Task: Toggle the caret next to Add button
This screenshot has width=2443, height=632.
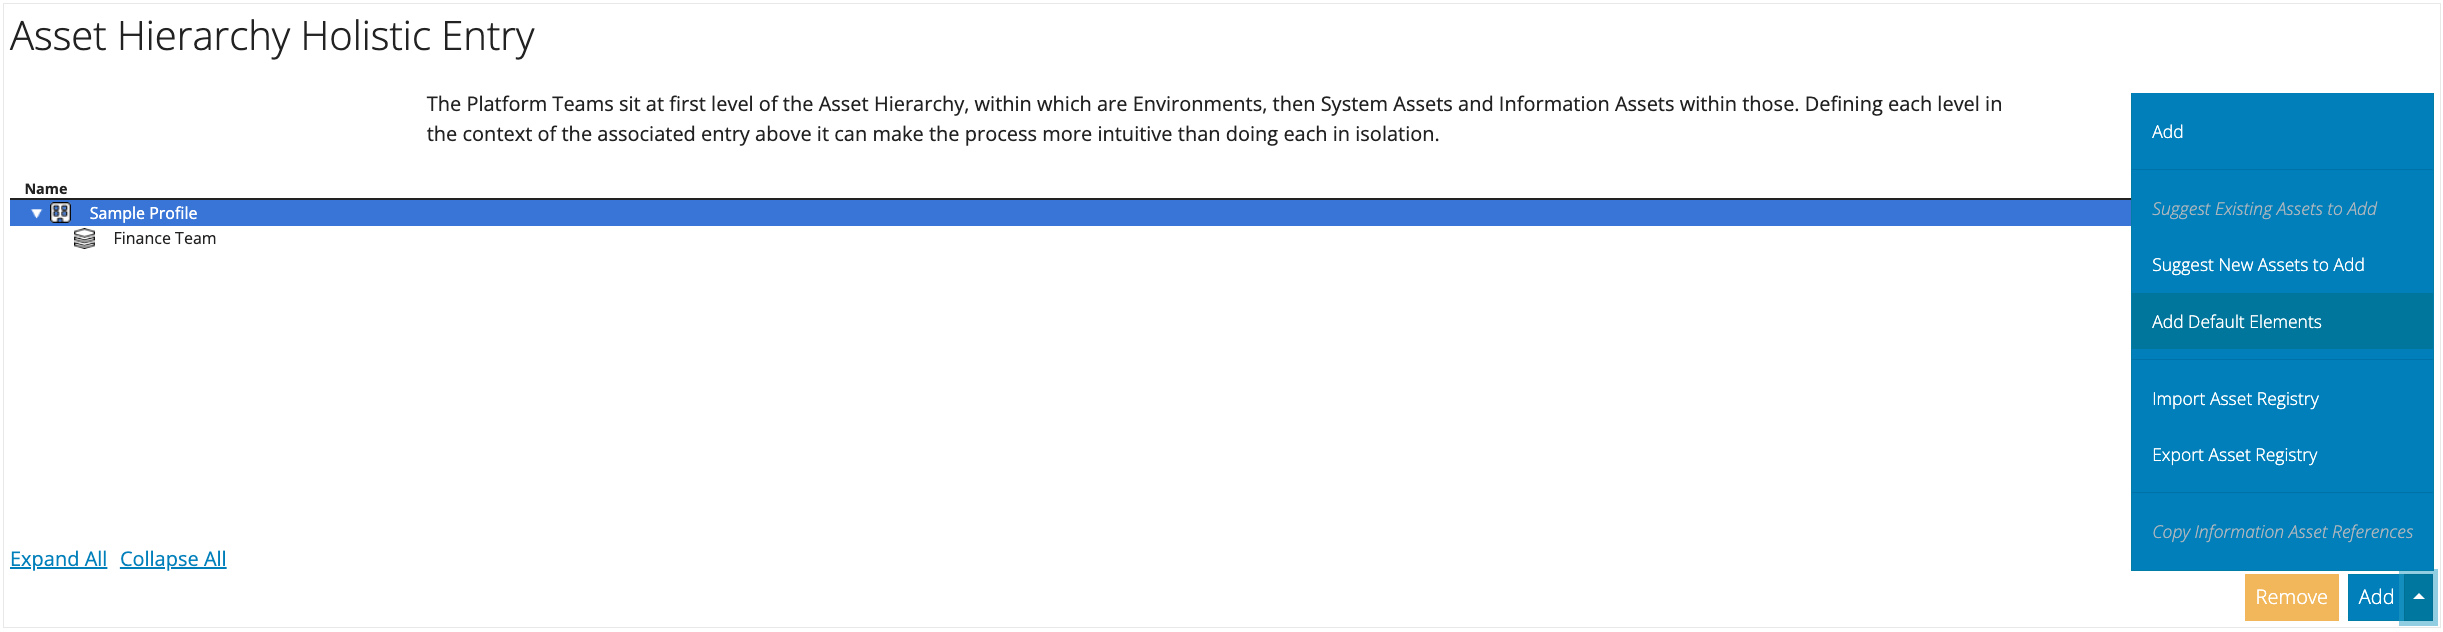Action: (2419, 597)
